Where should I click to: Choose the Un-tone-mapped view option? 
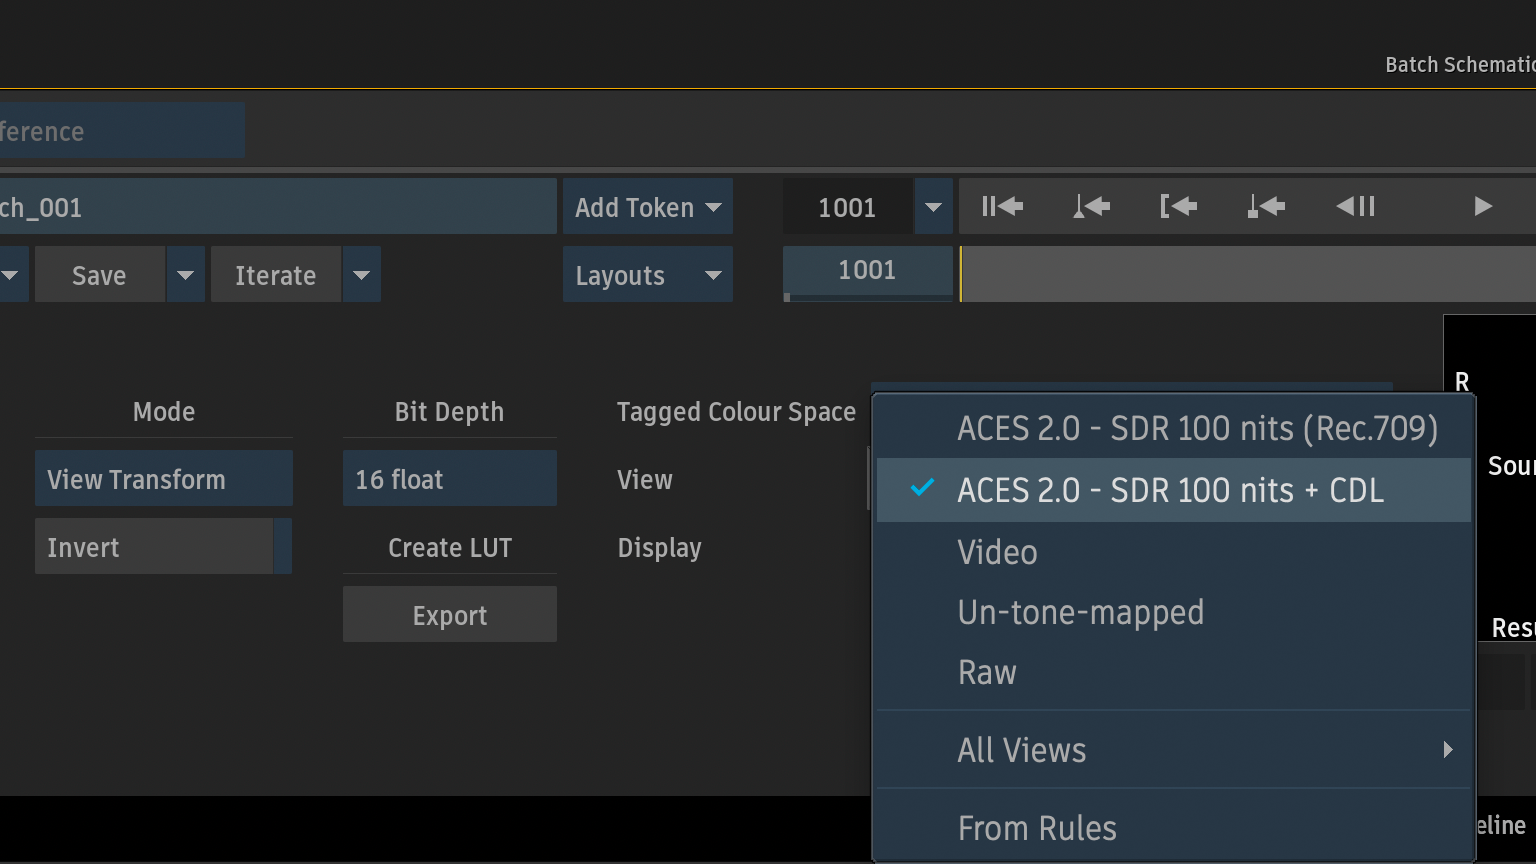click(x=1080, y=612)
